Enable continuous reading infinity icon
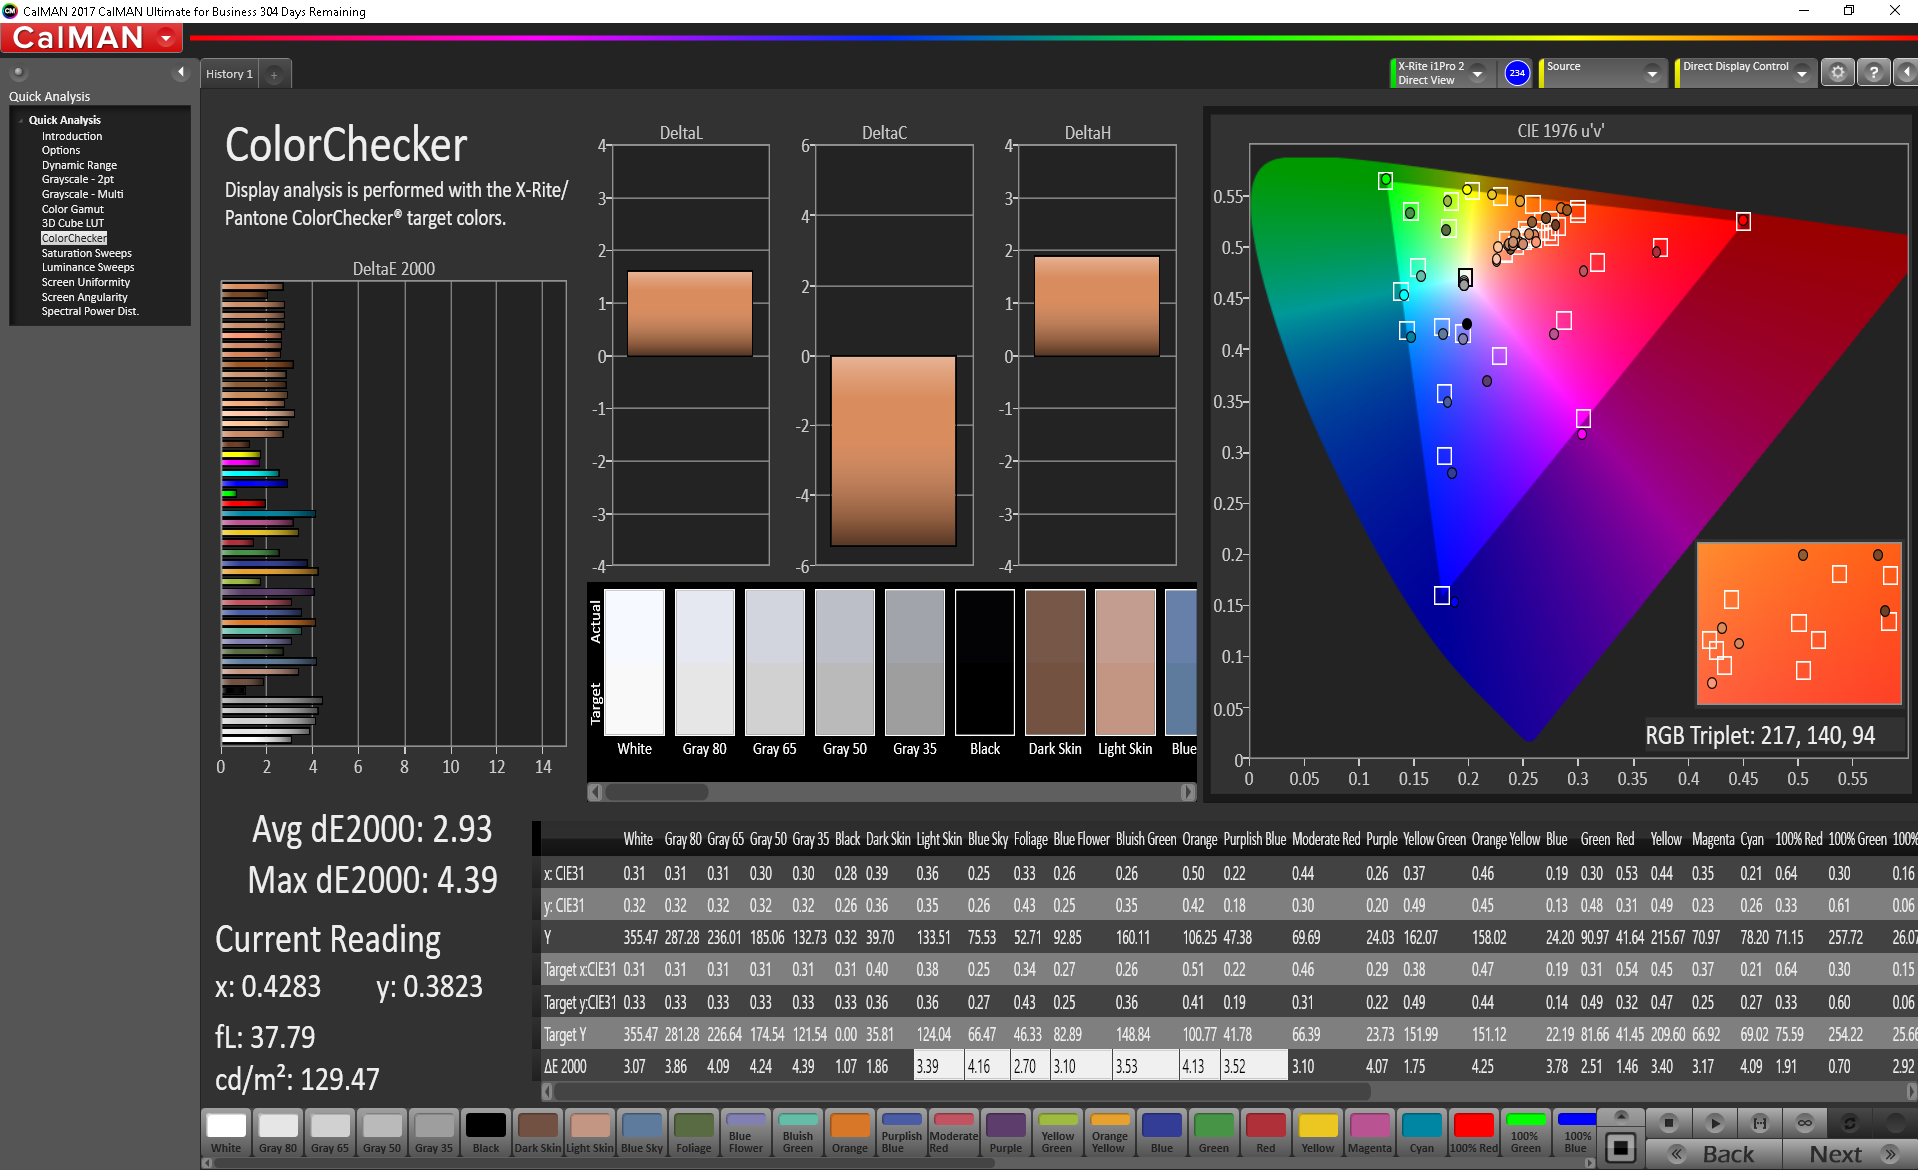Viewport: 1918px width, 1170px height. pos(1805,1123)
